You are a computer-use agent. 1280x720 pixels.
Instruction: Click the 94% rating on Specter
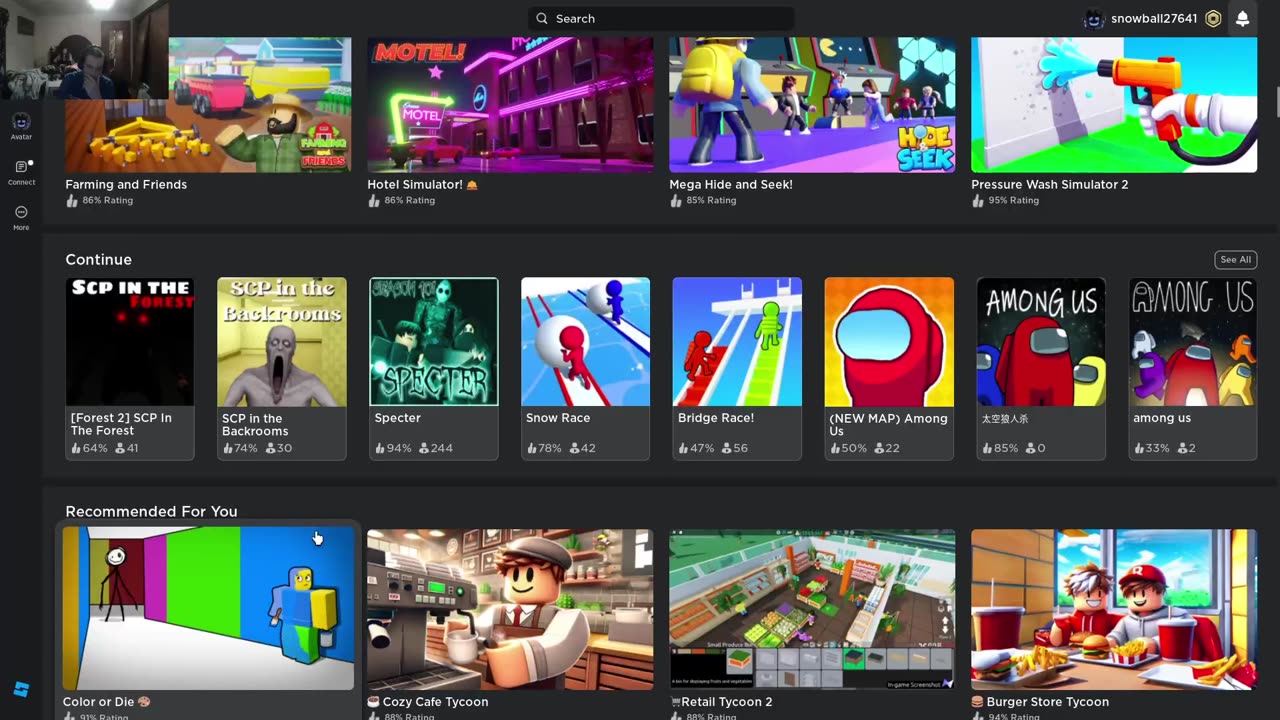coord(393,448)
